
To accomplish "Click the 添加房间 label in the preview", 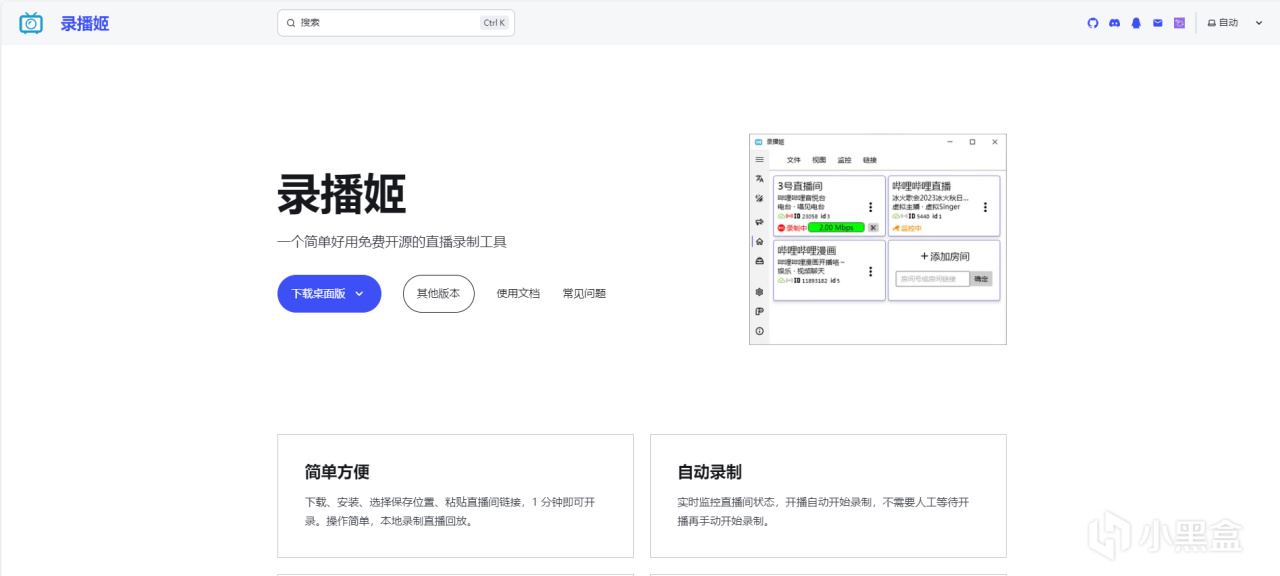I will (945, 257).
